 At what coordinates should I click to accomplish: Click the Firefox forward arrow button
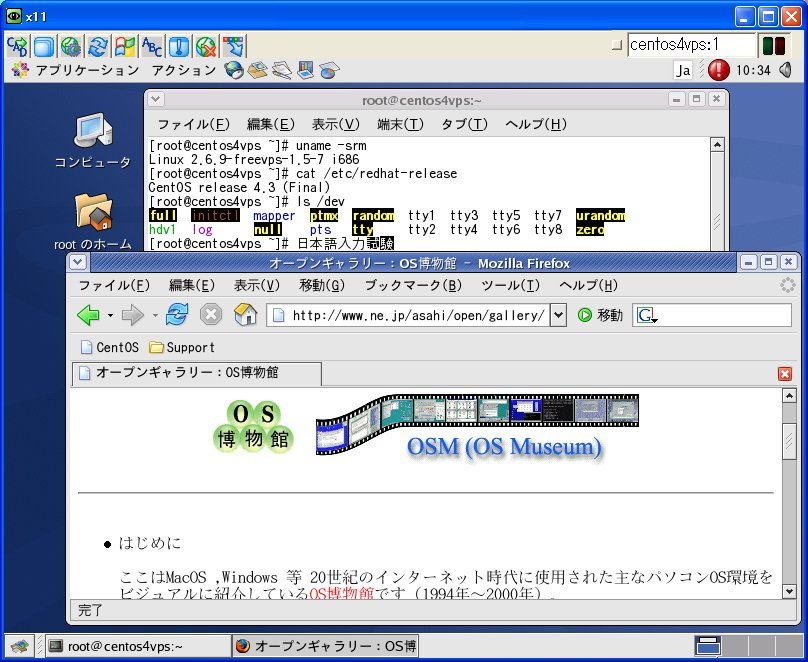pyautogui.click(x=133, y=315)
